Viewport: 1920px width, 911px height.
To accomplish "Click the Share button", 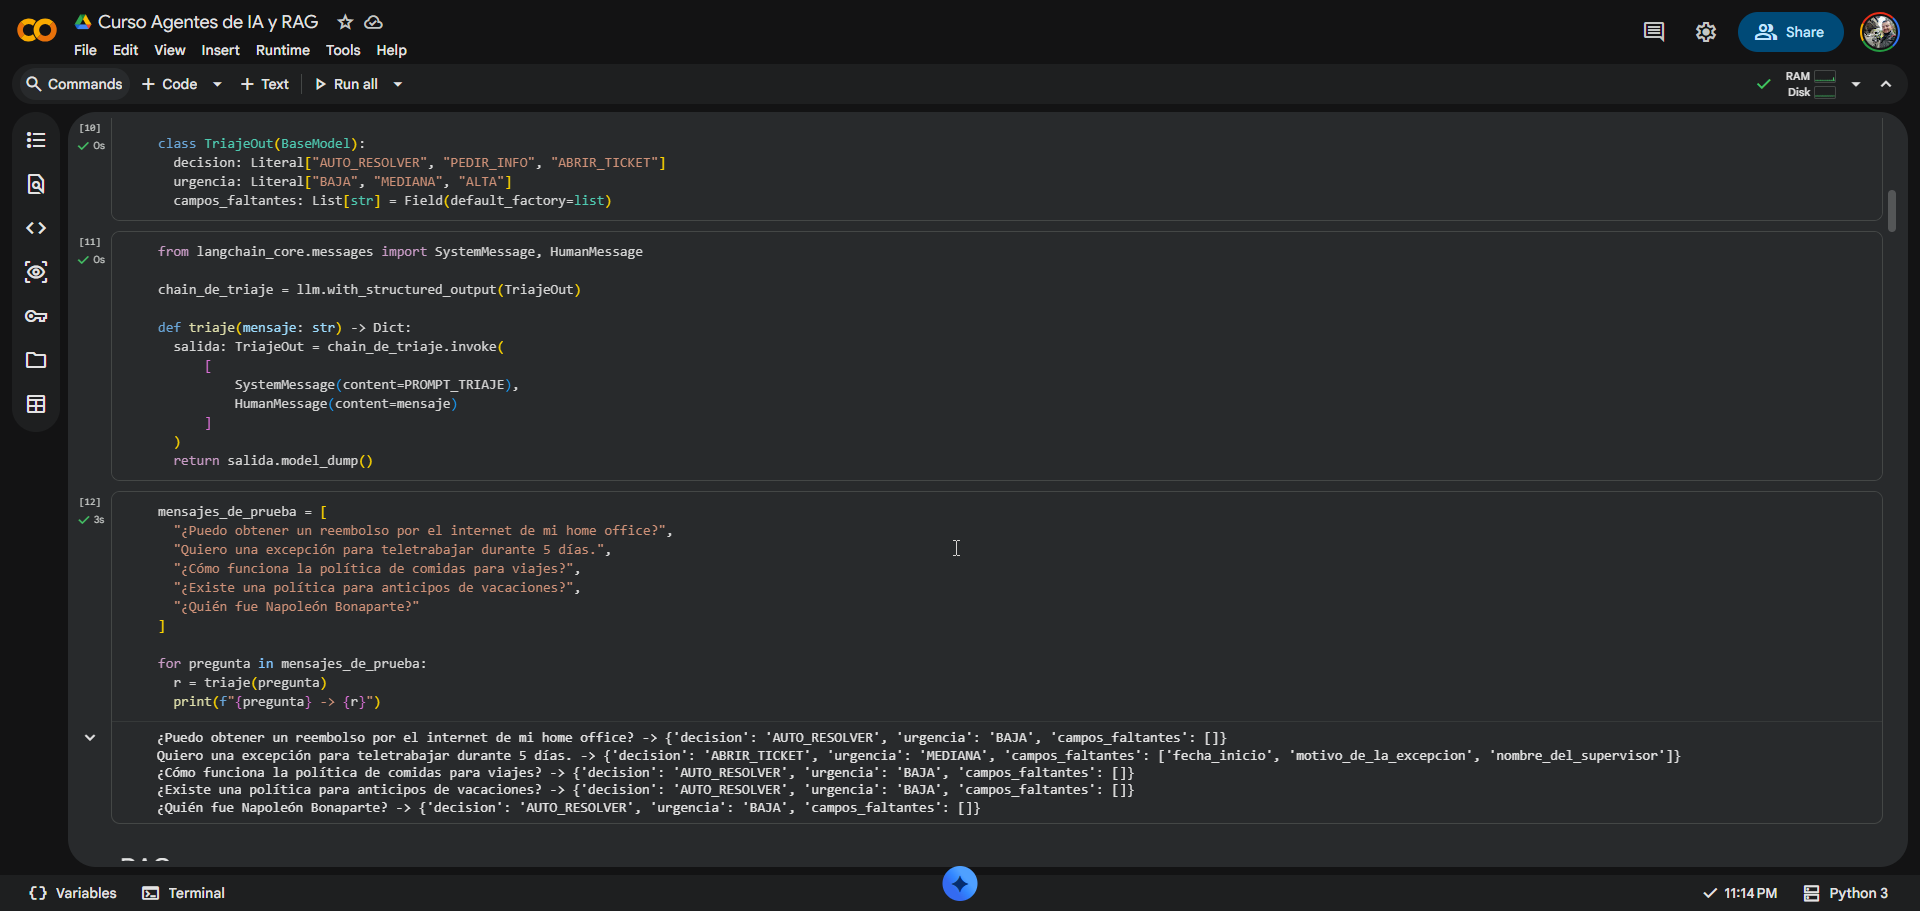I will click(x=1790, y=32).
